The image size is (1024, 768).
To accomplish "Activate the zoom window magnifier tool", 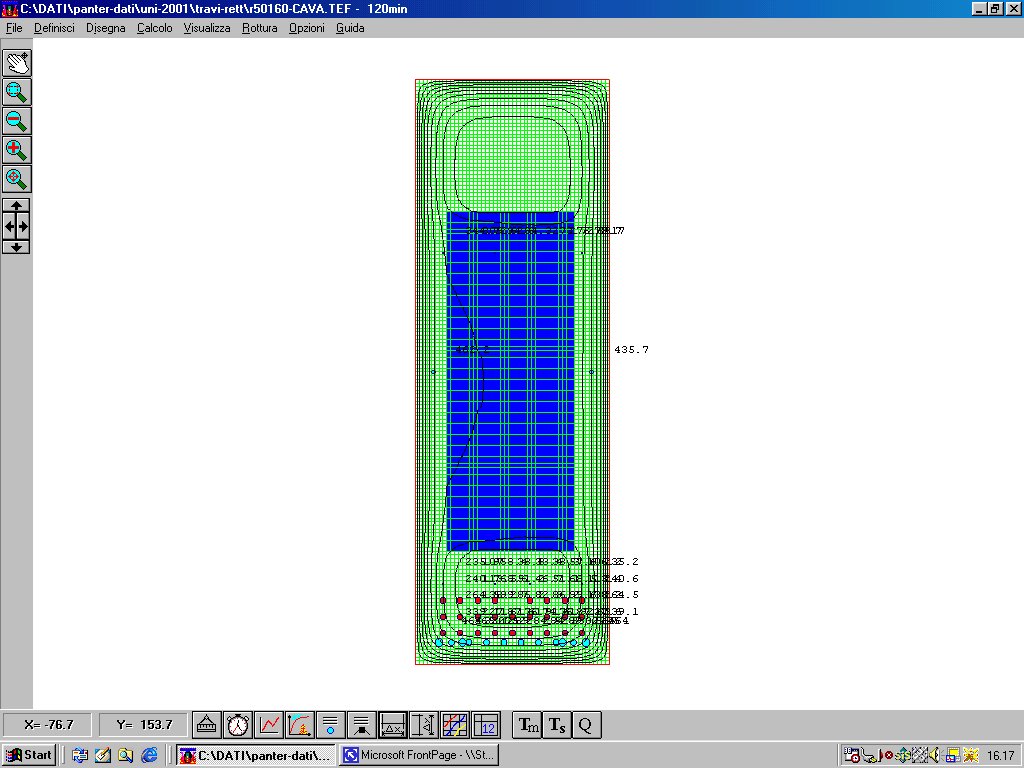I will (x=16, y=92).
